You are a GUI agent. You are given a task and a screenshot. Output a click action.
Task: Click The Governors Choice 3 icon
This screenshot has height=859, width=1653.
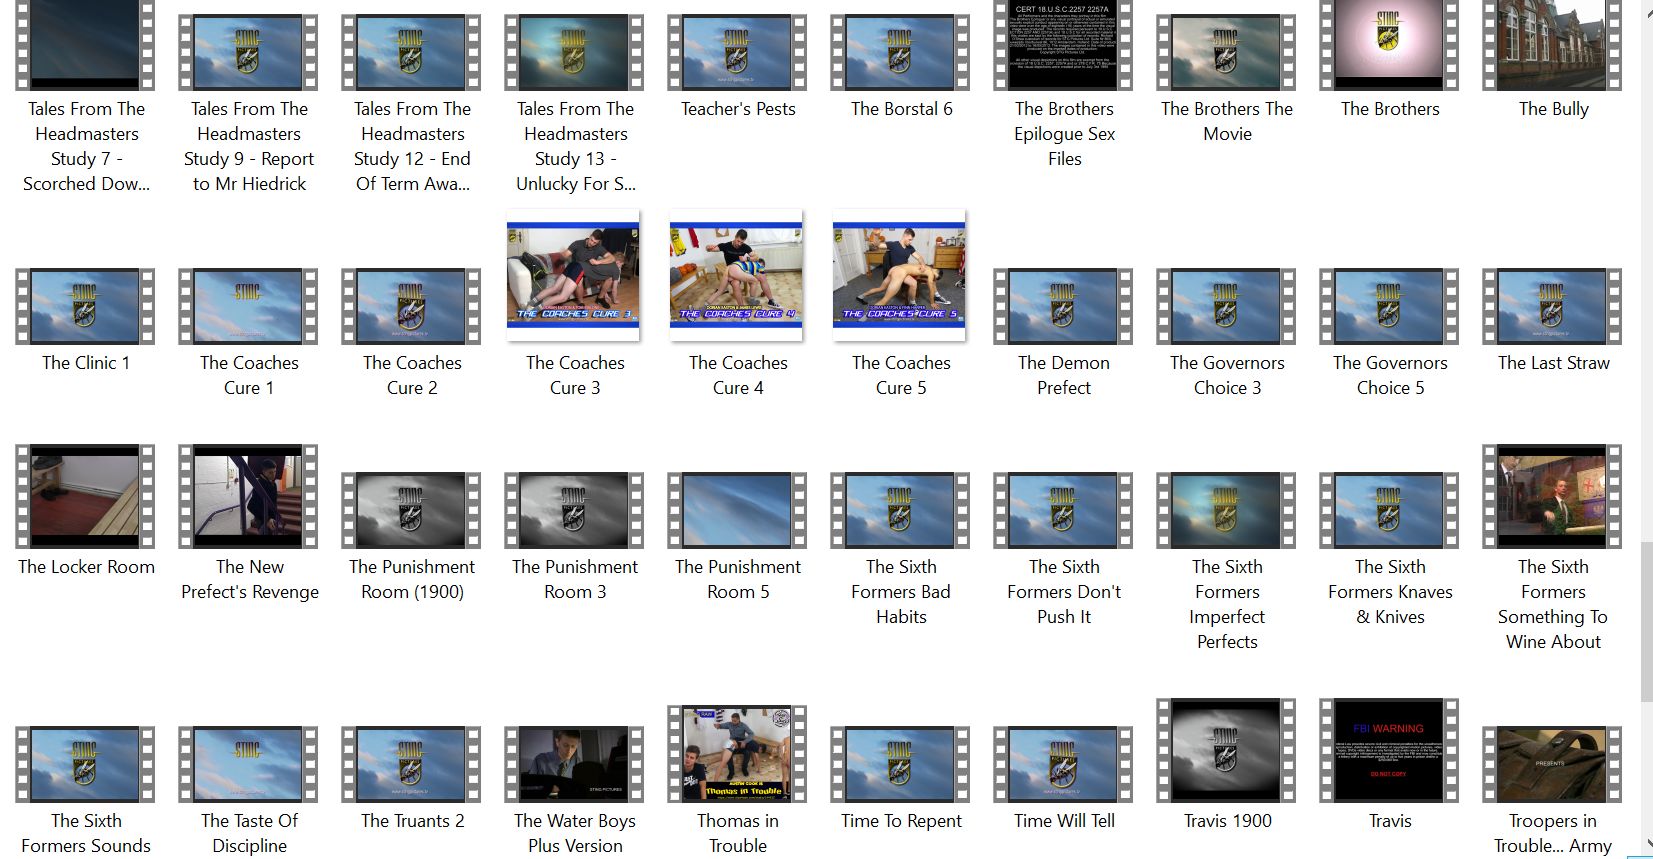(1226, 307)
